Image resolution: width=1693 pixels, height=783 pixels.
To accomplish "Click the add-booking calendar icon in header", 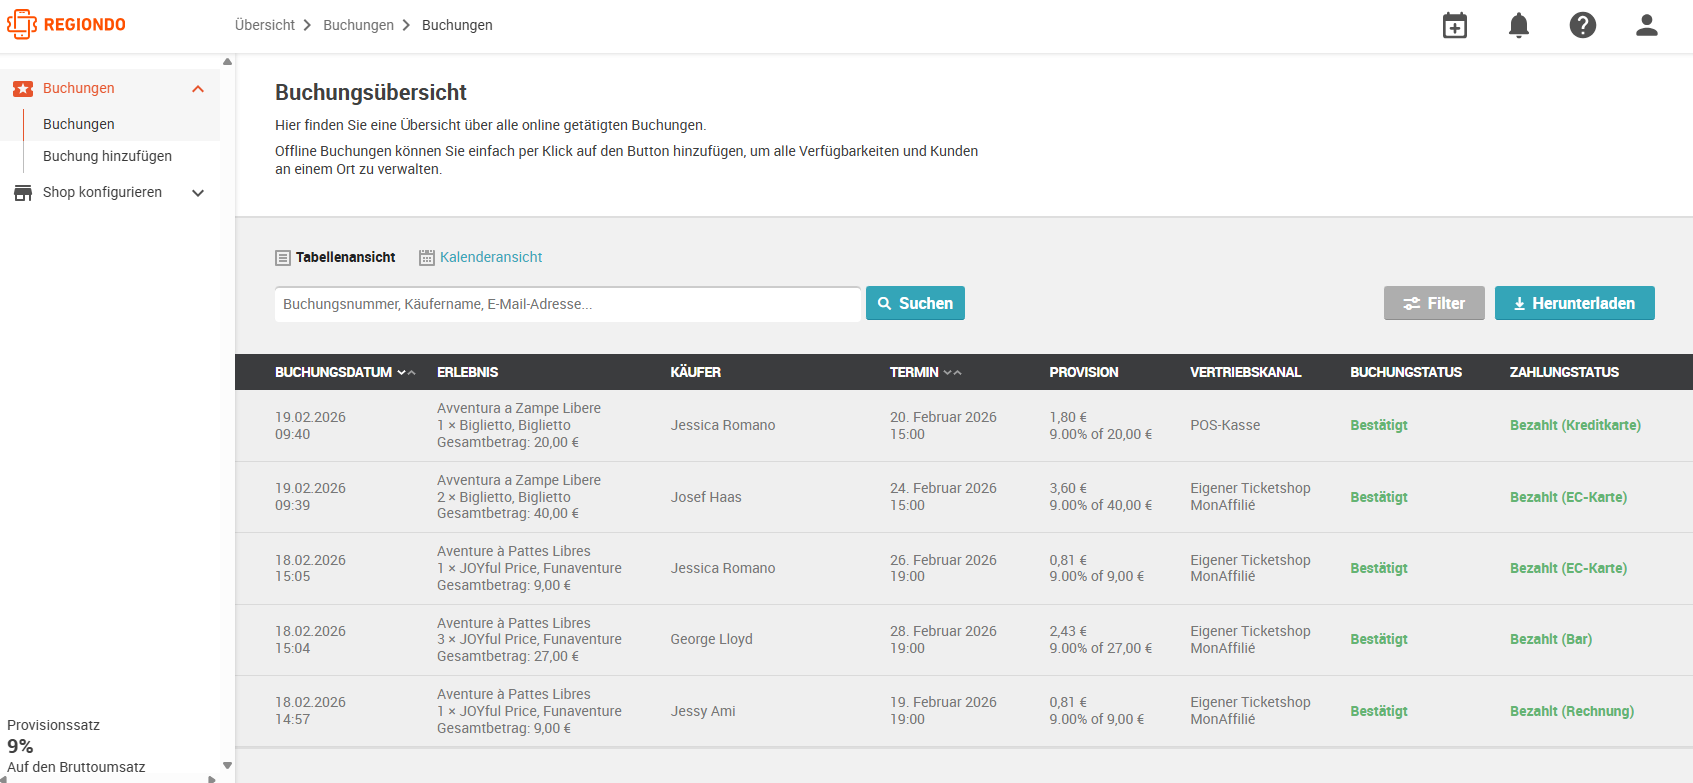I will [x=1455, y=25].
